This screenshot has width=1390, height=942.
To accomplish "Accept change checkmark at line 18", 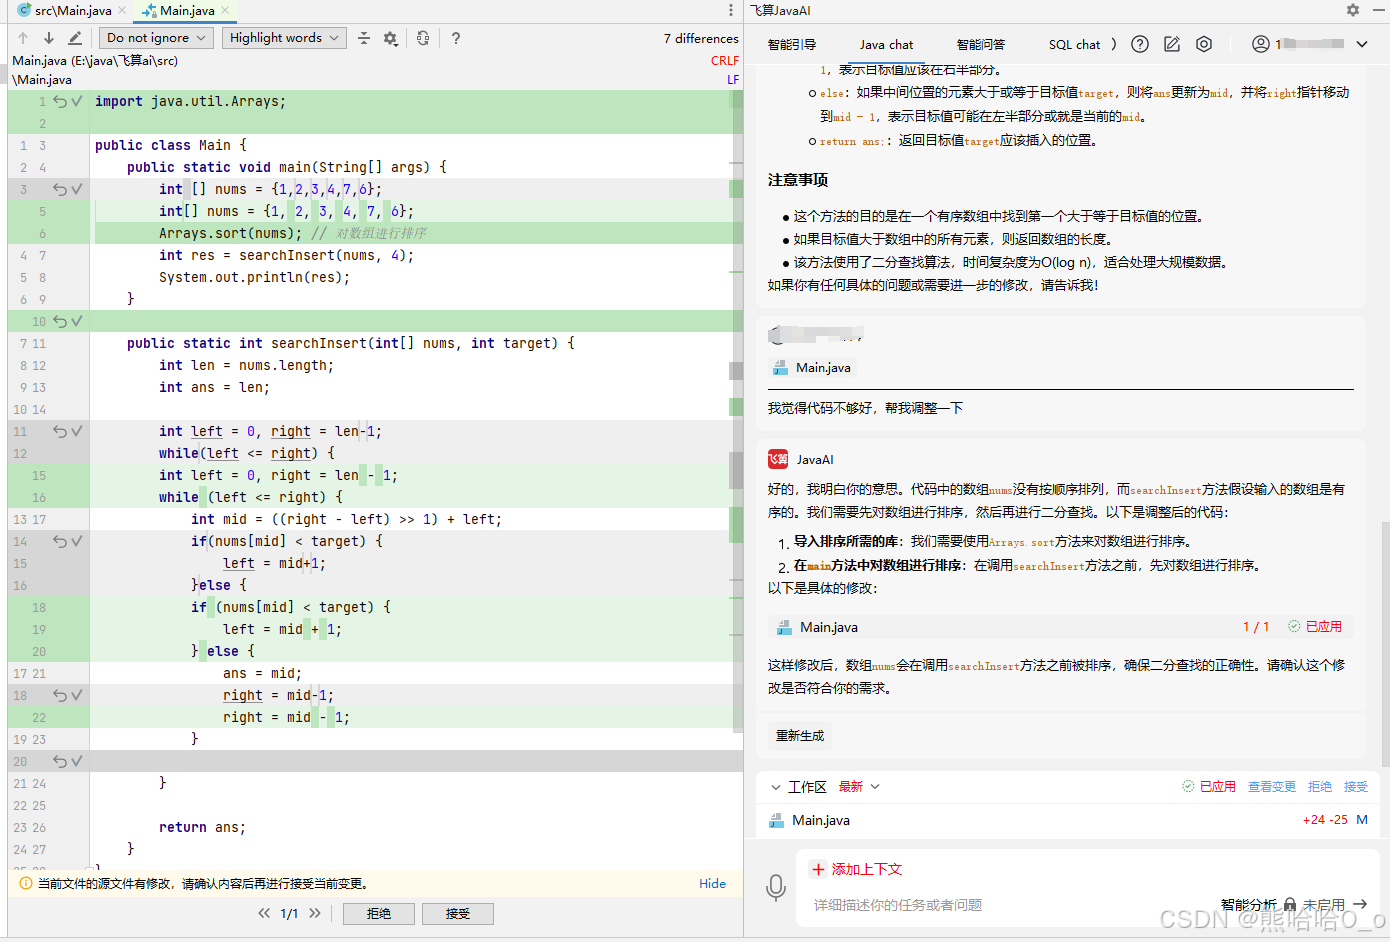I will tap(77, 695).
